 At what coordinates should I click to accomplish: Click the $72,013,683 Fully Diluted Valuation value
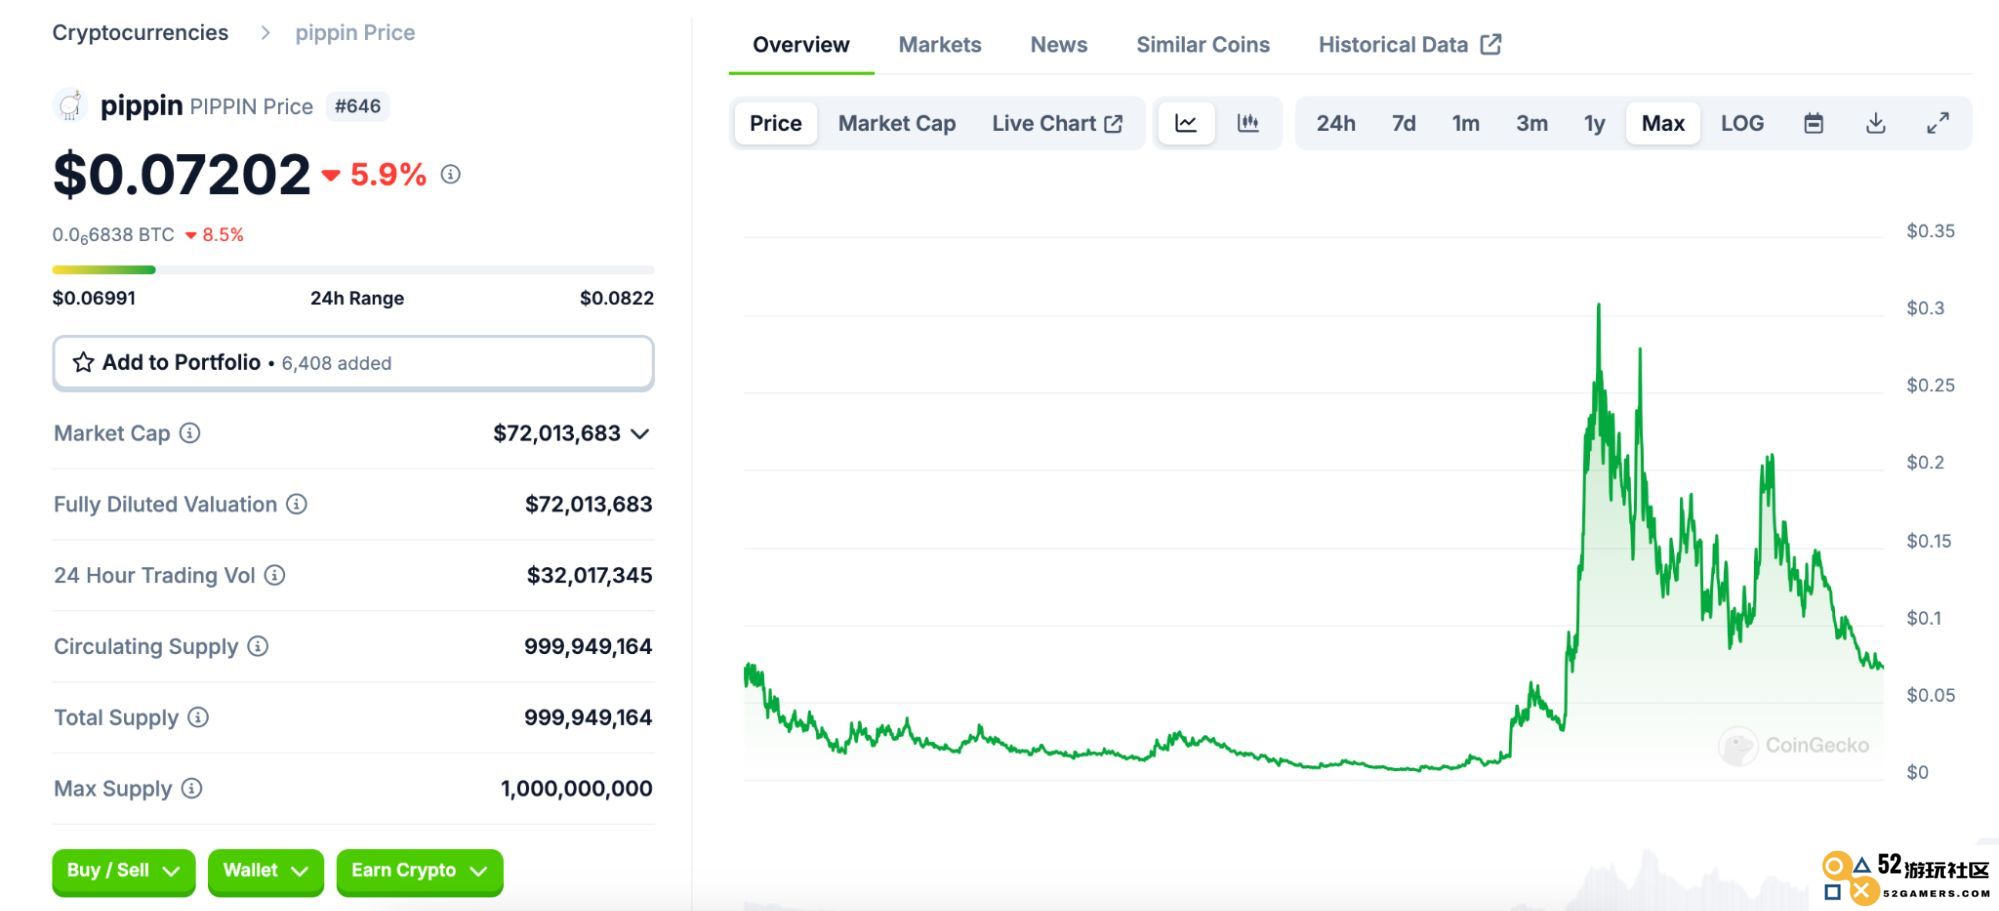tap(589, 504)
